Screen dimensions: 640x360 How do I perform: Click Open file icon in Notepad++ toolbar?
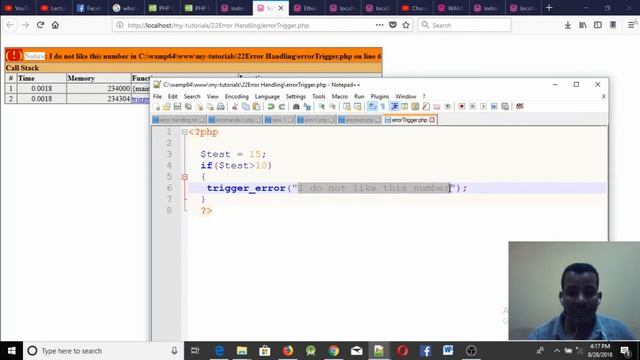pos(167,107)
